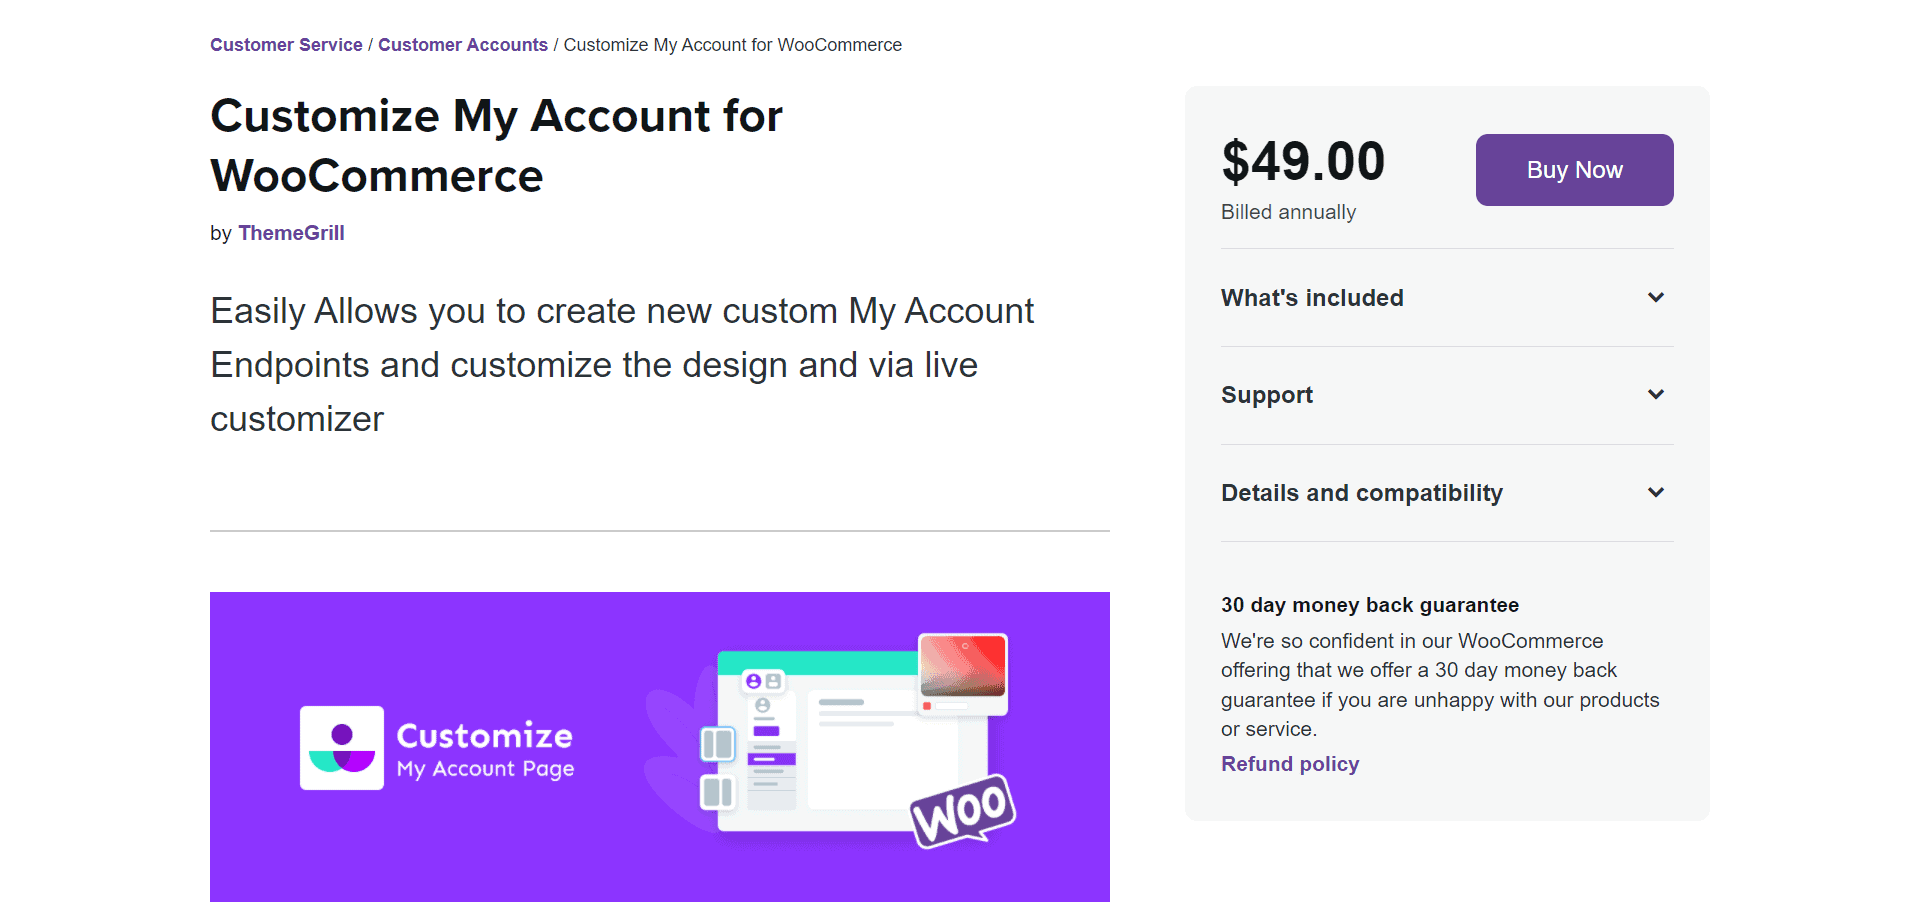Click the product title heading
Viewport: 1920px width, 902px height.
[x=496, y=146]
